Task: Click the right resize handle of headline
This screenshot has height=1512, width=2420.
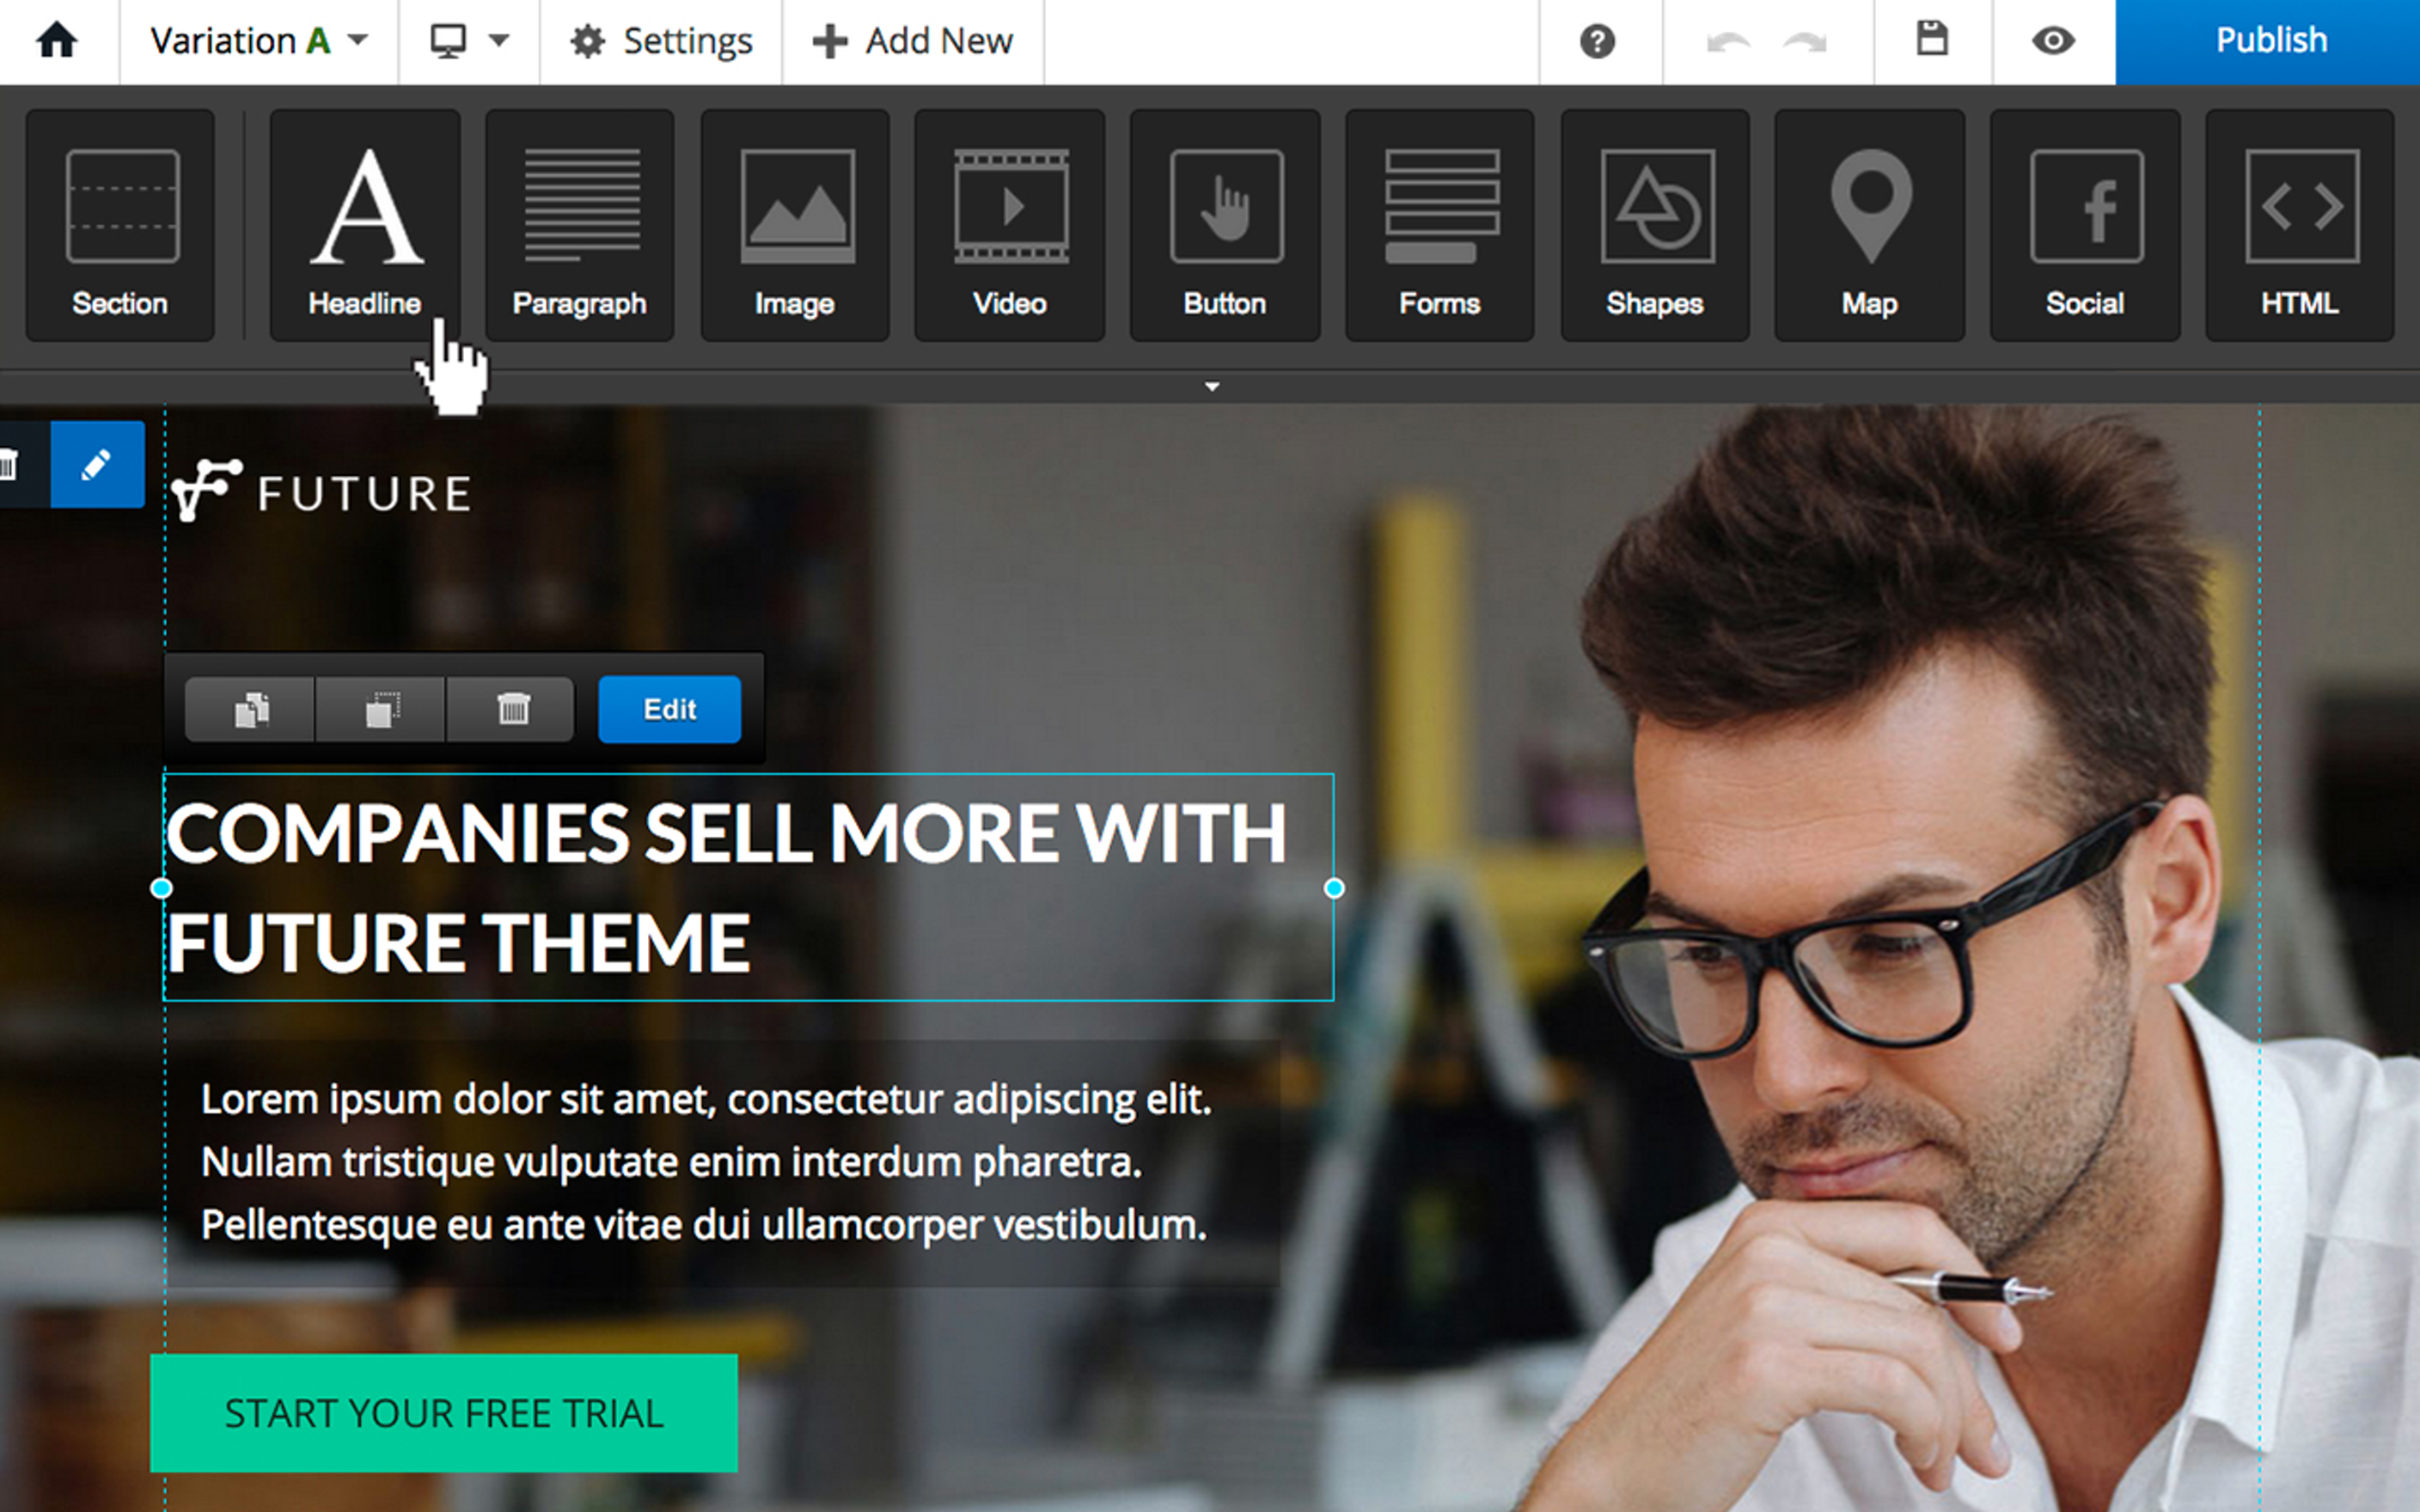Action: point(1334,888)
